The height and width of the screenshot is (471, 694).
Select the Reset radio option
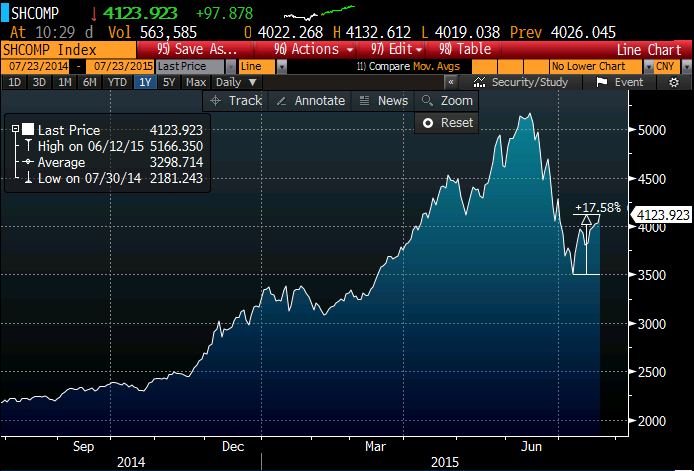coord(447,122)
